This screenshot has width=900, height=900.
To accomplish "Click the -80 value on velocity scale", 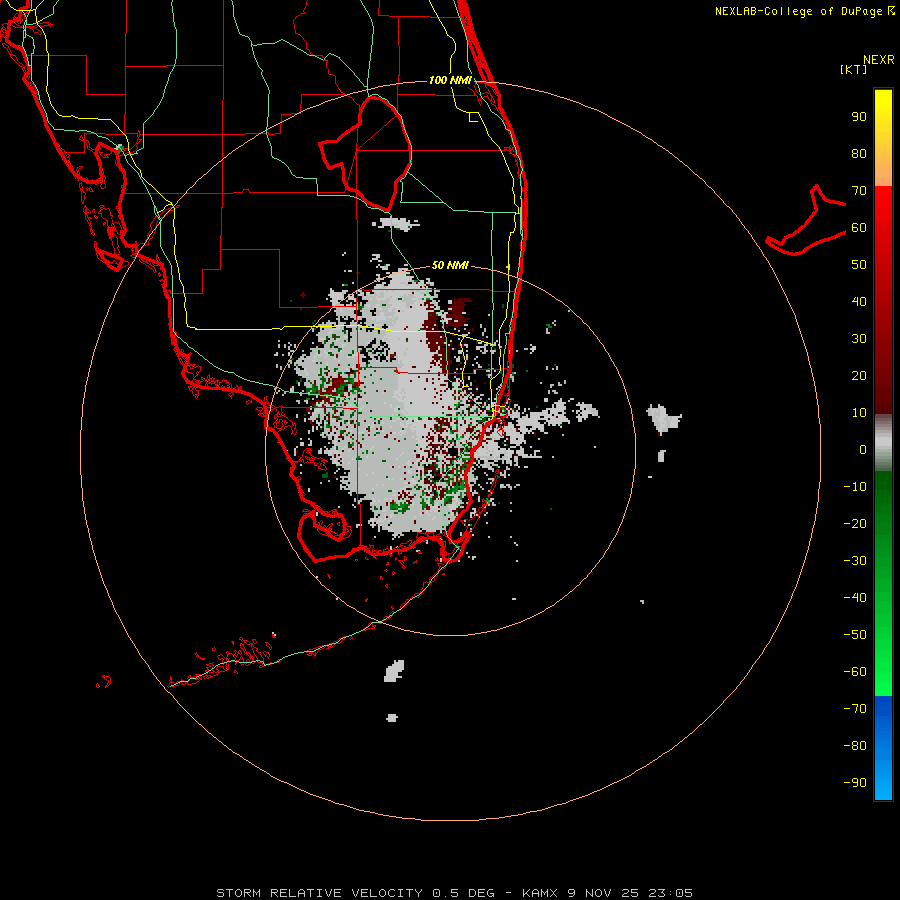I will click(x=855, y=746).
